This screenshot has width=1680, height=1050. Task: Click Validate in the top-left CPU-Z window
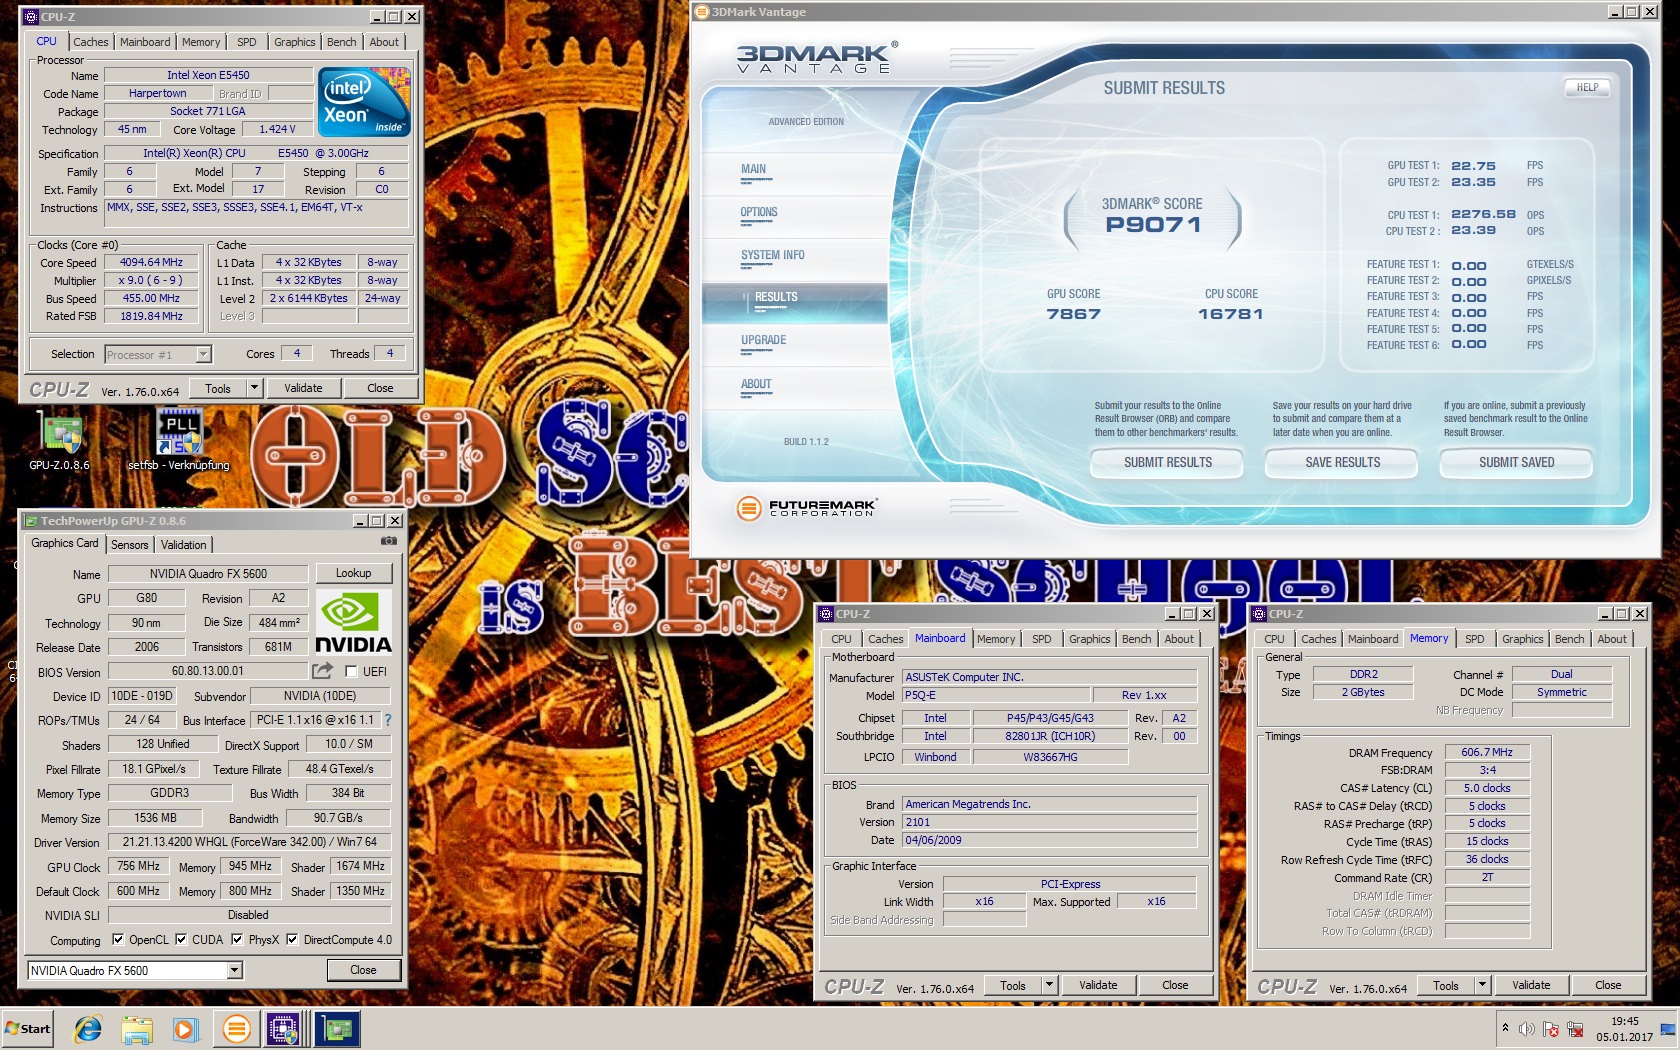303,388
